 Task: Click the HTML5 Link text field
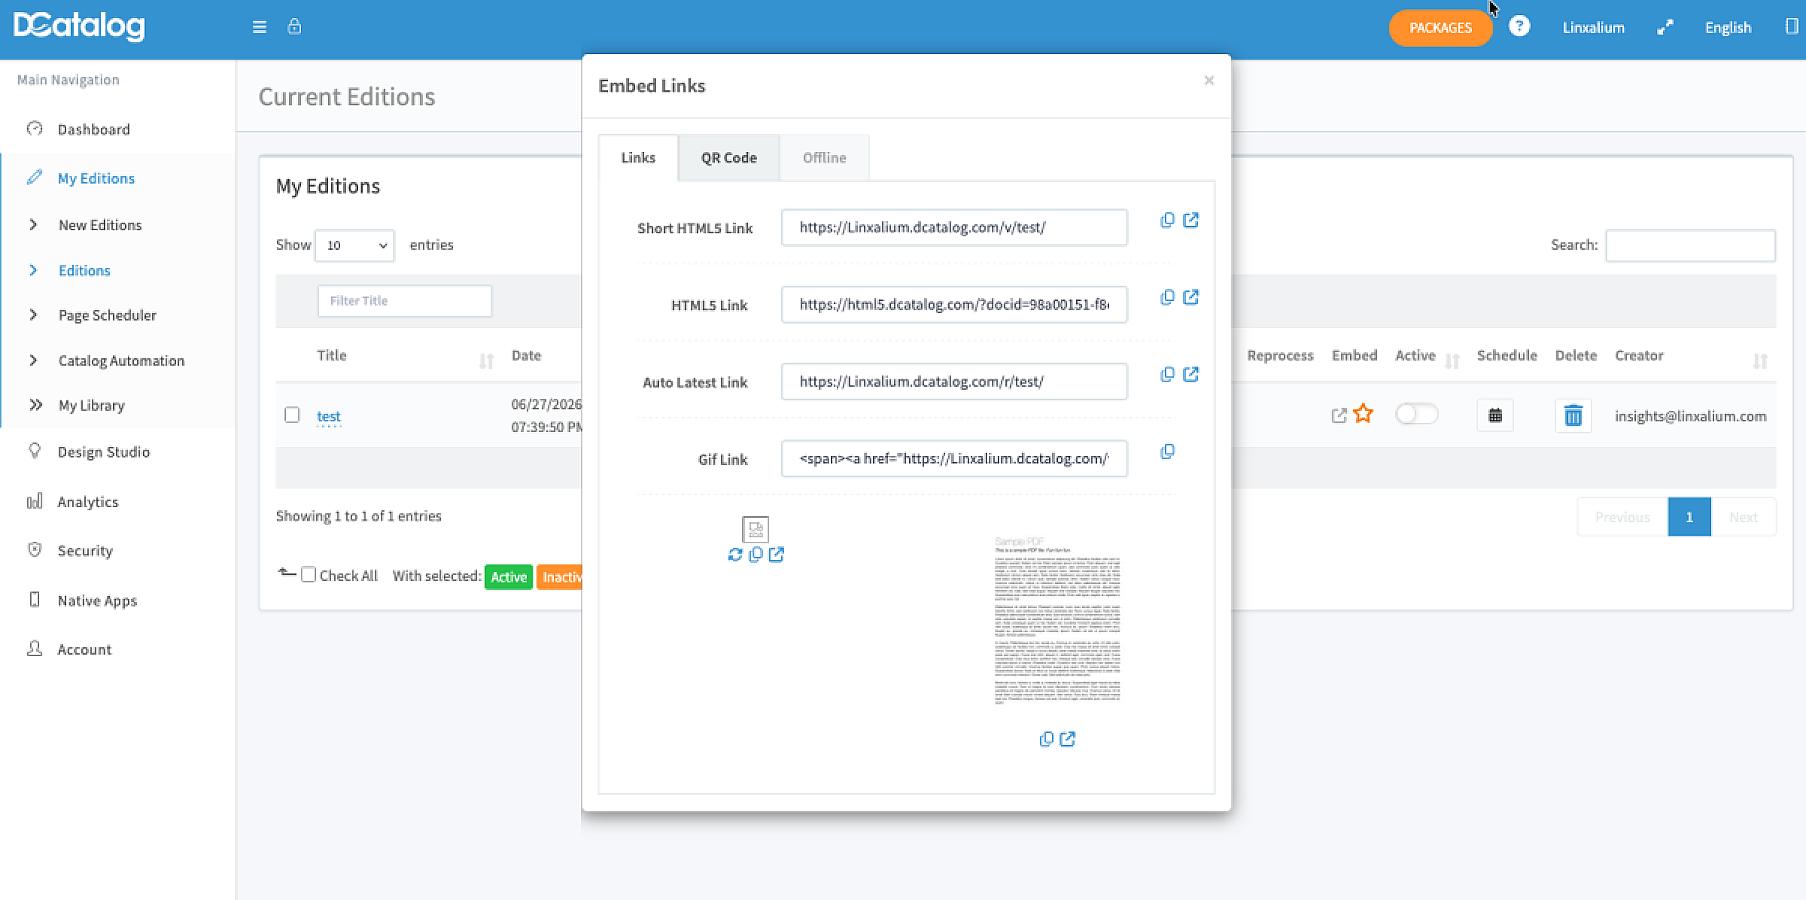(954, 304)
